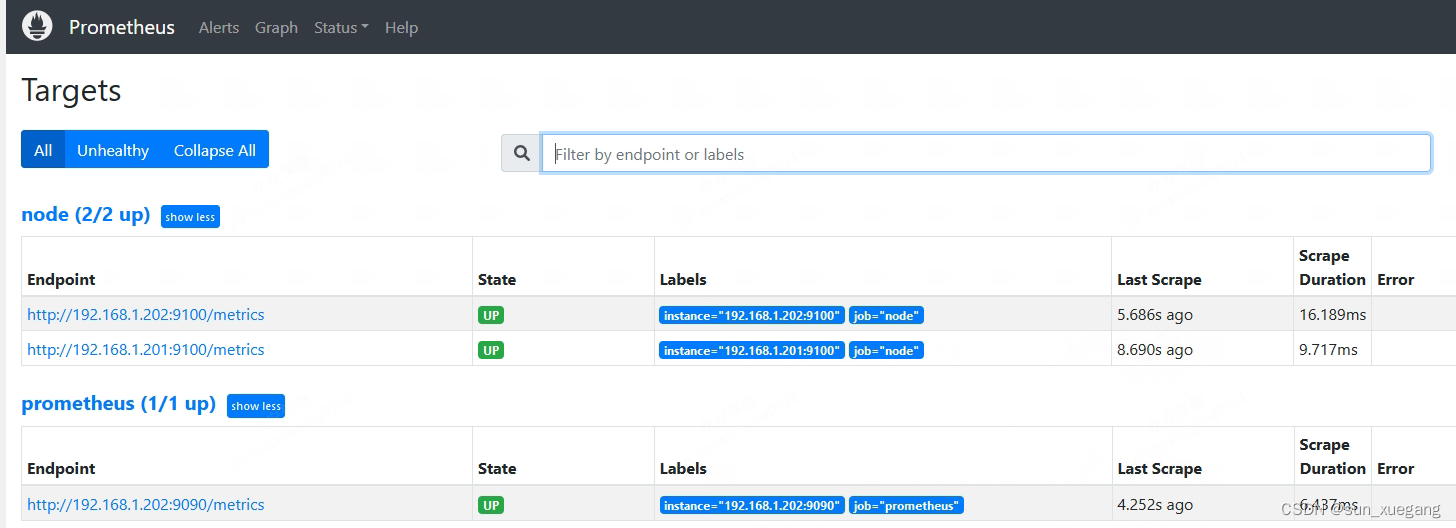Viewport: 1456px width, 528px height.
Task: Click Last Scrape header in node table
Action: click(1159, 280)
